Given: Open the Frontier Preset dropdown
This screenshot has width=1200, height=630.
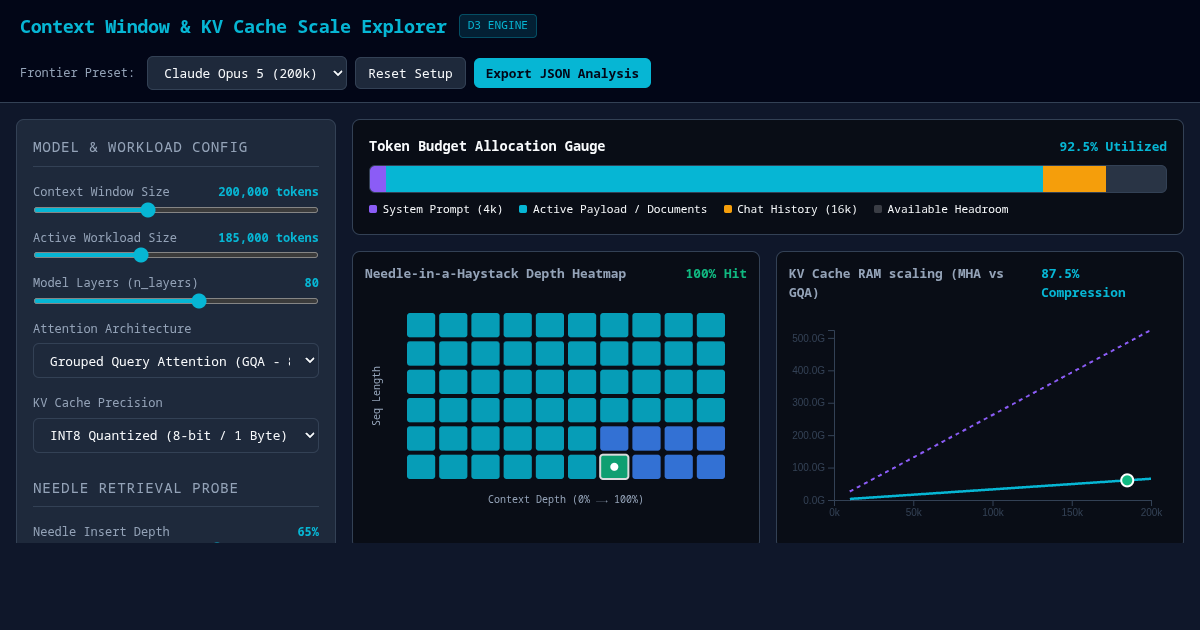Looking at the screenshot, I should 247,73.
